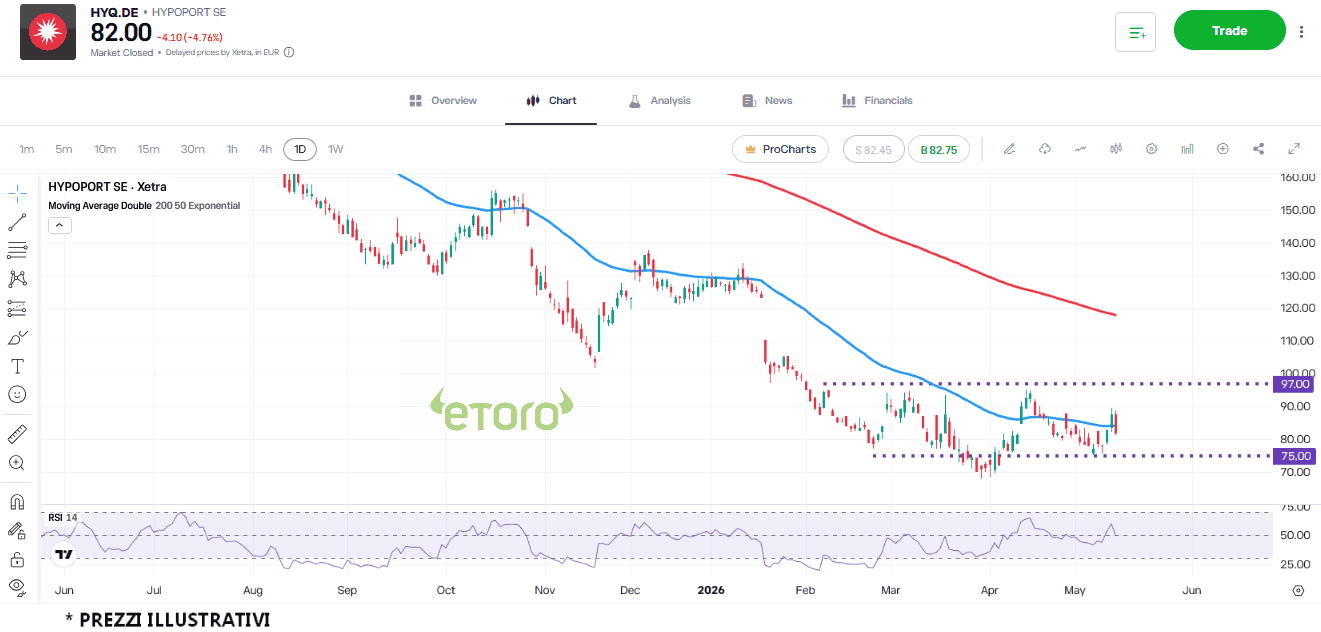Select the 1h timeframe

pos(232,149)
